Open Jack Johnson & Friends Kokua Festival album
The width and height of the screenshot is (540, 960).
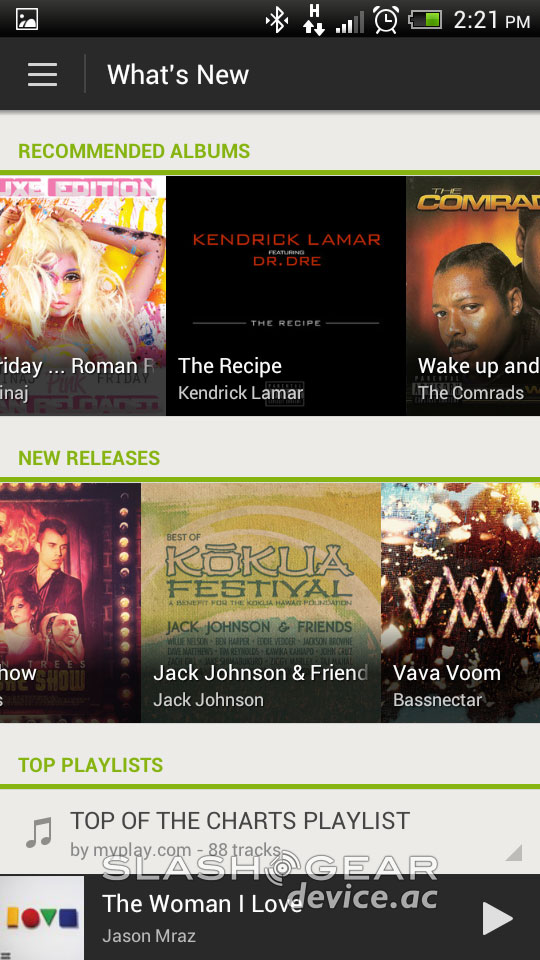pyautogui.click(x=261, y=603)
